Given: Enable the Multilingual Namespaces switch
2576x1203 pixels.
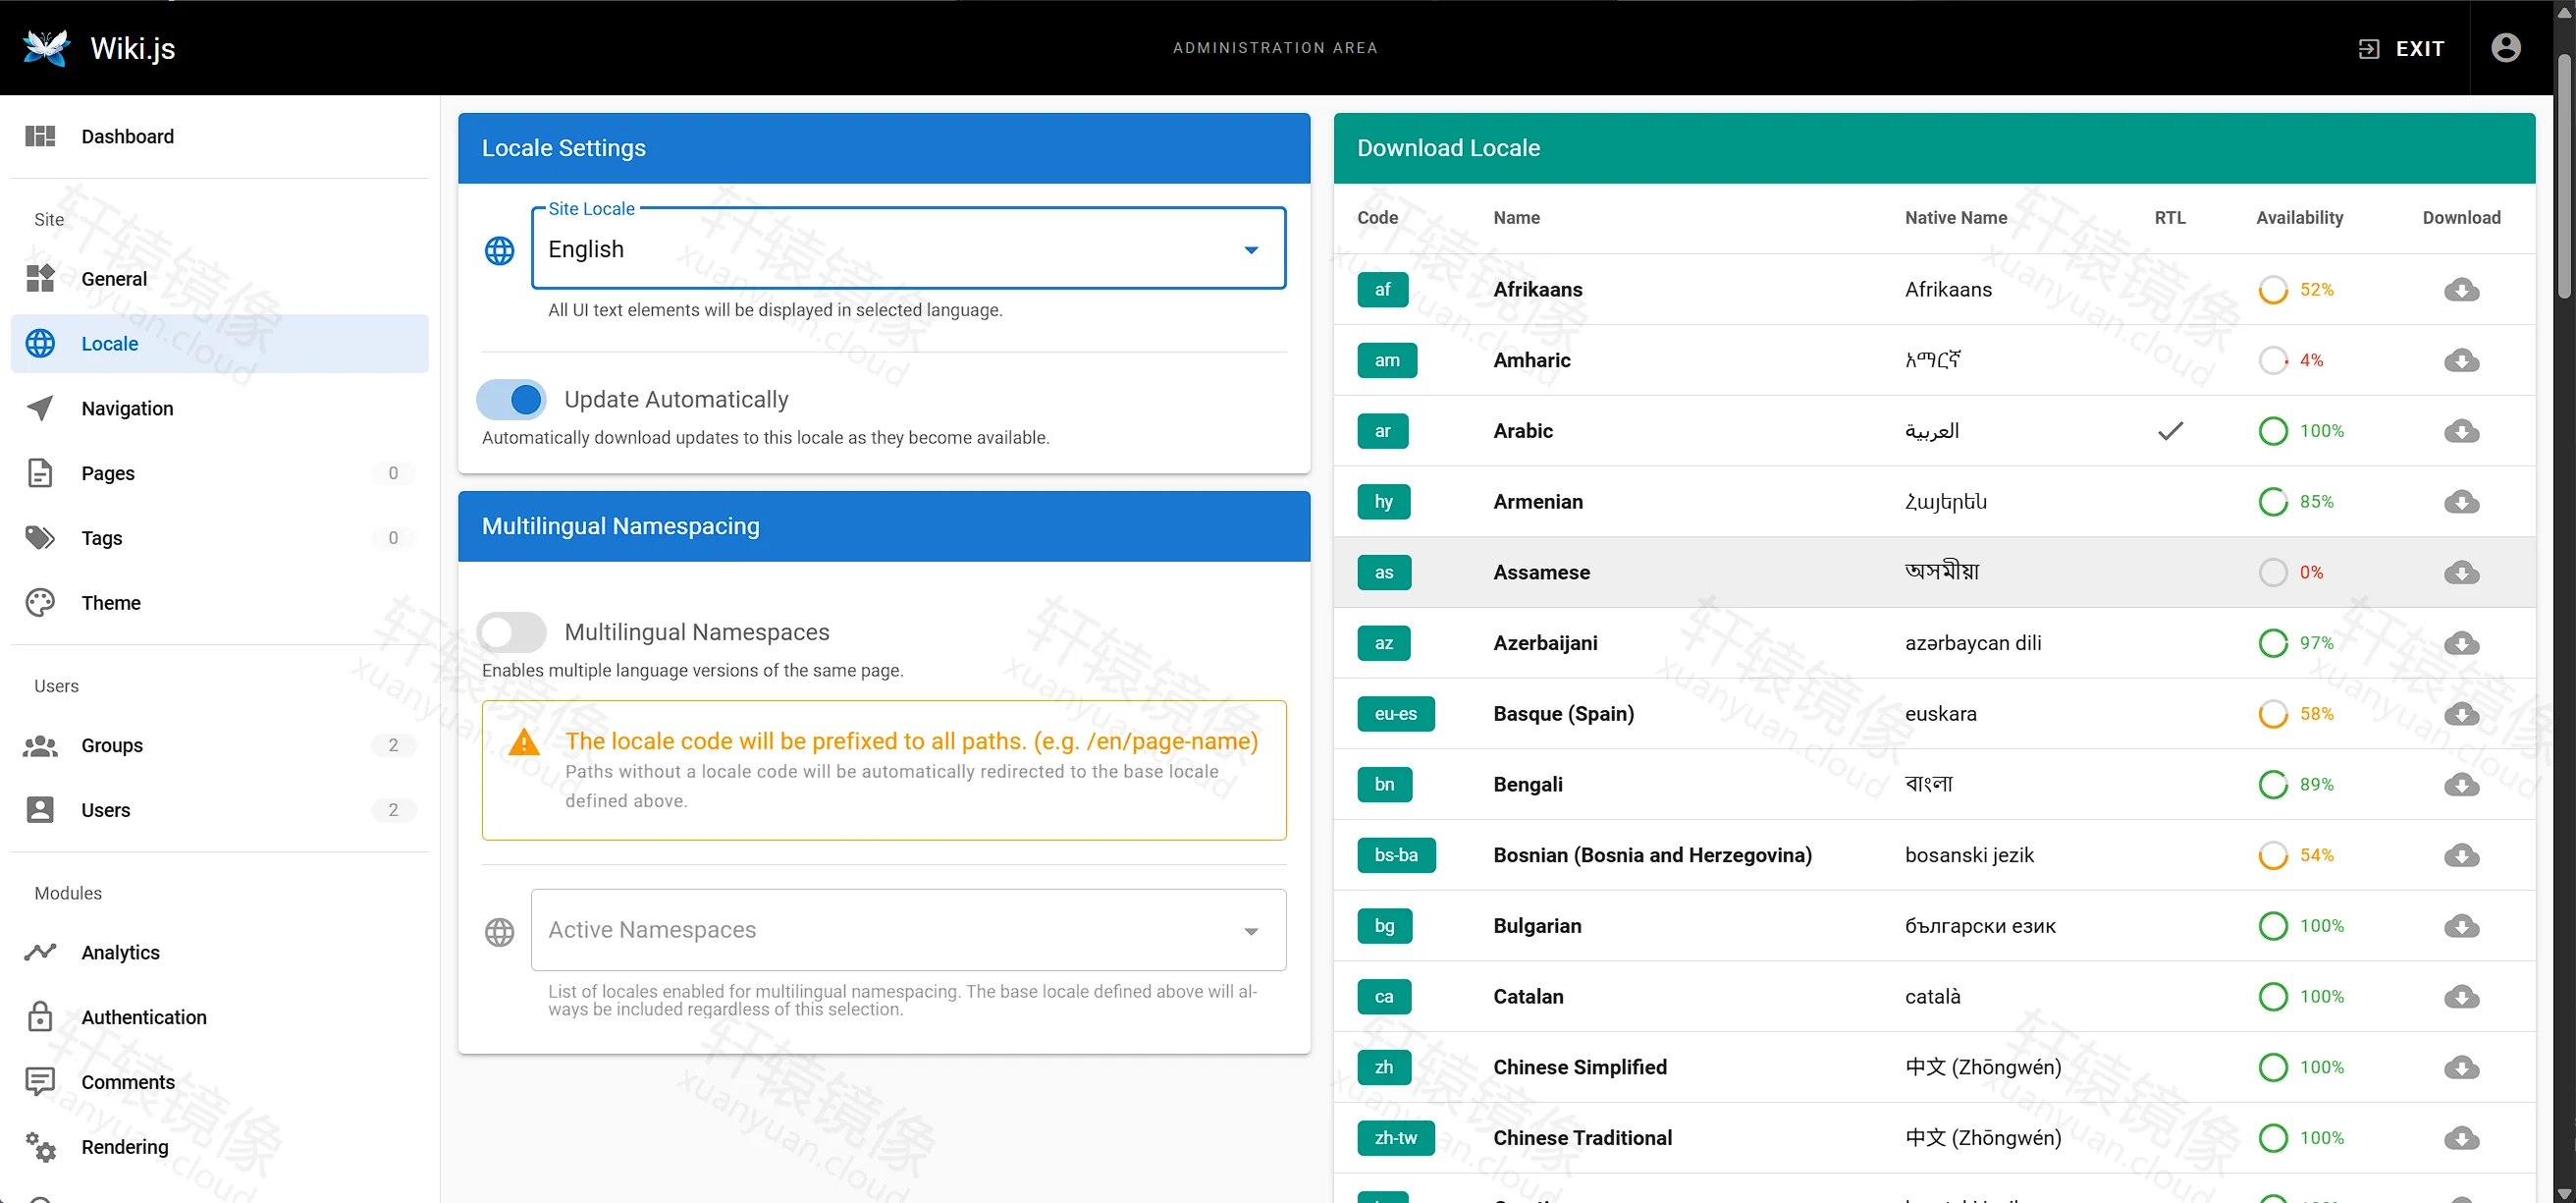Looking at the screenshot, I should pyautogui.click(x=511, y=632).
